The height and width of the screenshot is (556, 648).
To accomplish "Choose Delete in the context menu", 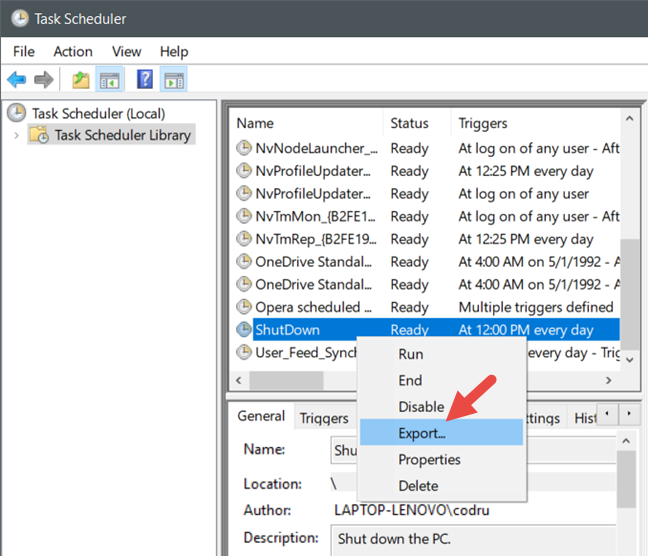I will point(441,486).
